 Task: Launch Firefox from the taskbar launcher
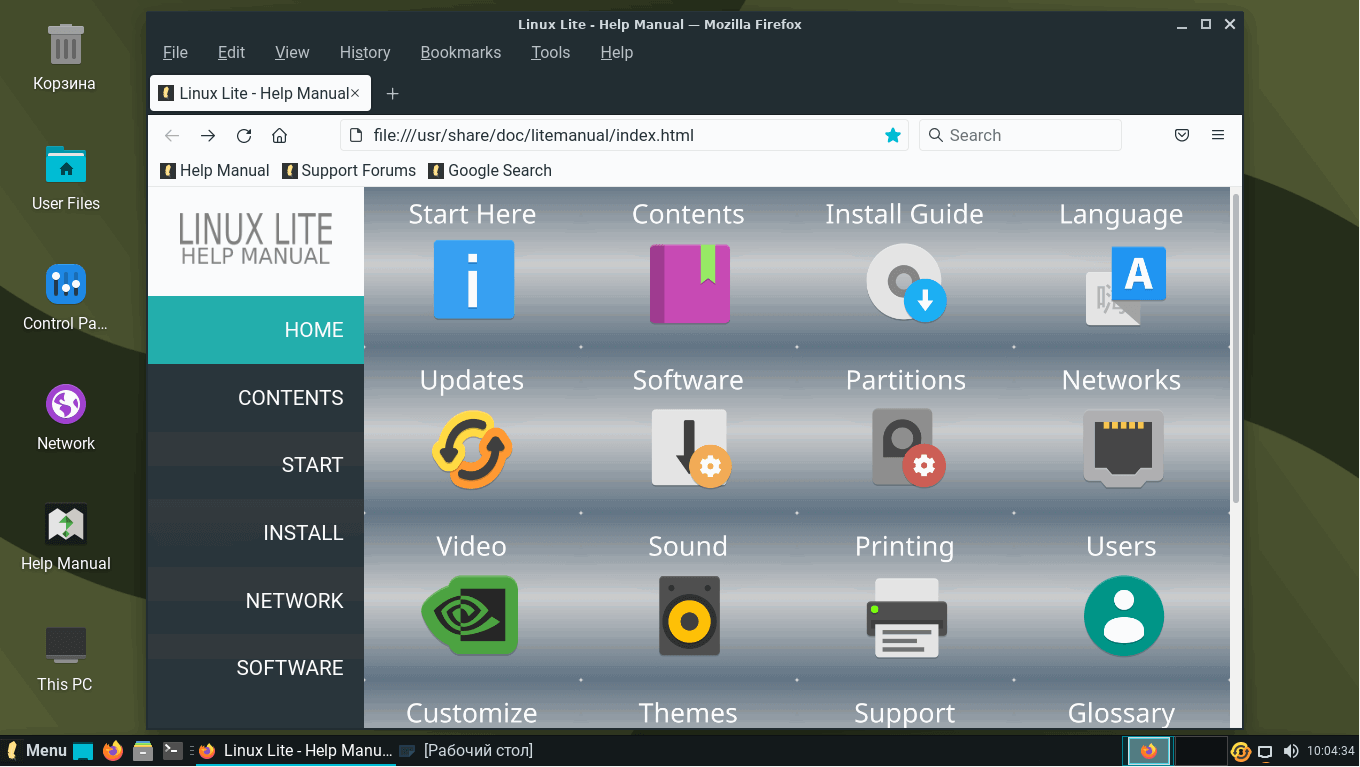[113, 750]
